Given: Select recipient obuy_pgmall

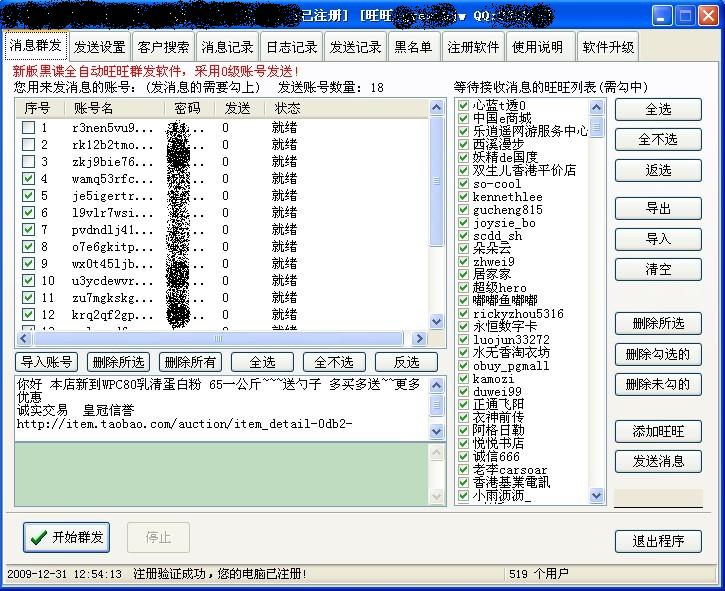Looking at the screenshot, I should 511,366.
